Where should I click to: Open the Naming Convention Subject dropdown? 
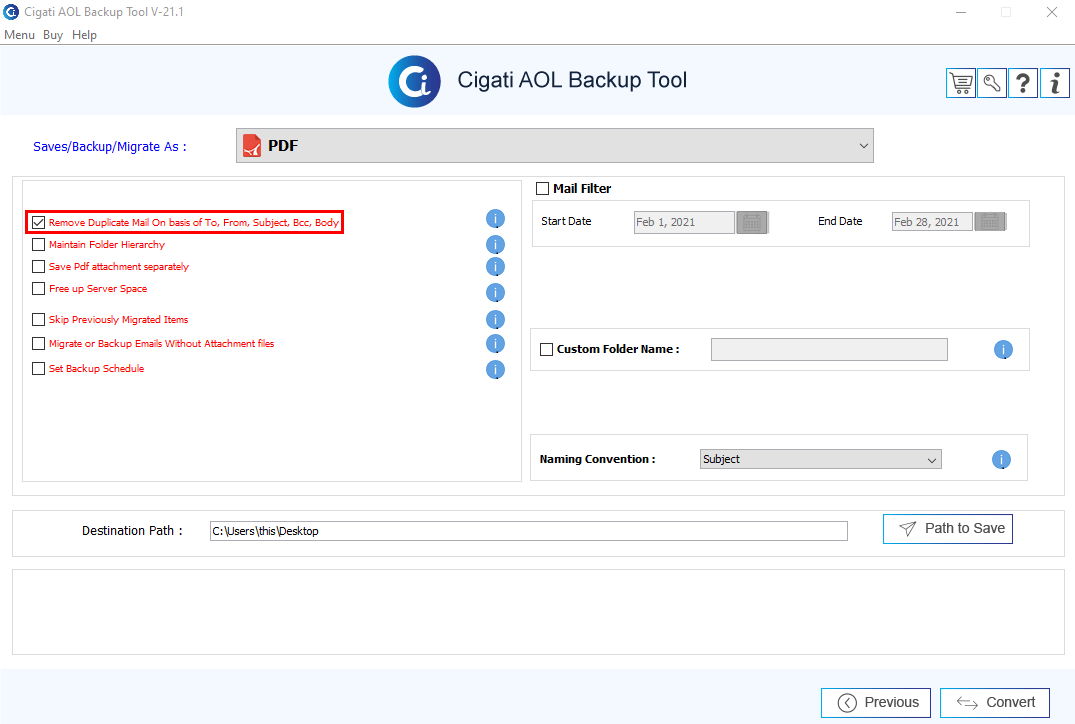[x=821, y=459]
